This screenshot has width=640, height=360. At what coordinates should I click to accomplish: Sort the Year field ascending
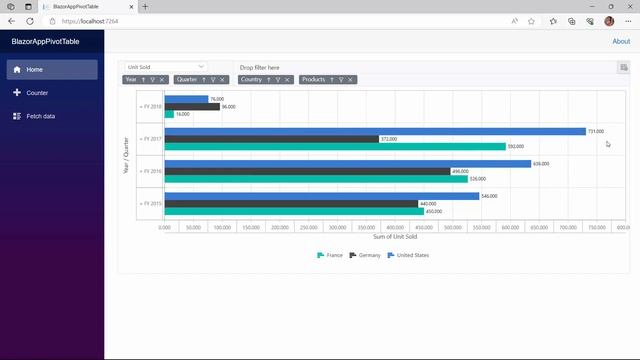click(143, 80)
